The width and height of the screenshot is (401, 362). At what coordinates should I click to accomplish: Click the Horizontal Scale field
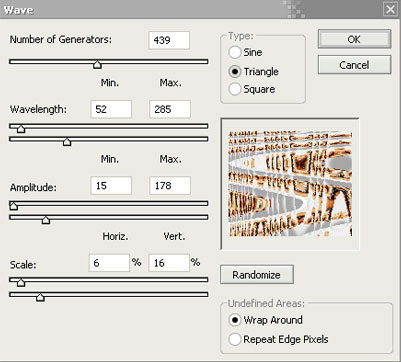coord(109,263)
